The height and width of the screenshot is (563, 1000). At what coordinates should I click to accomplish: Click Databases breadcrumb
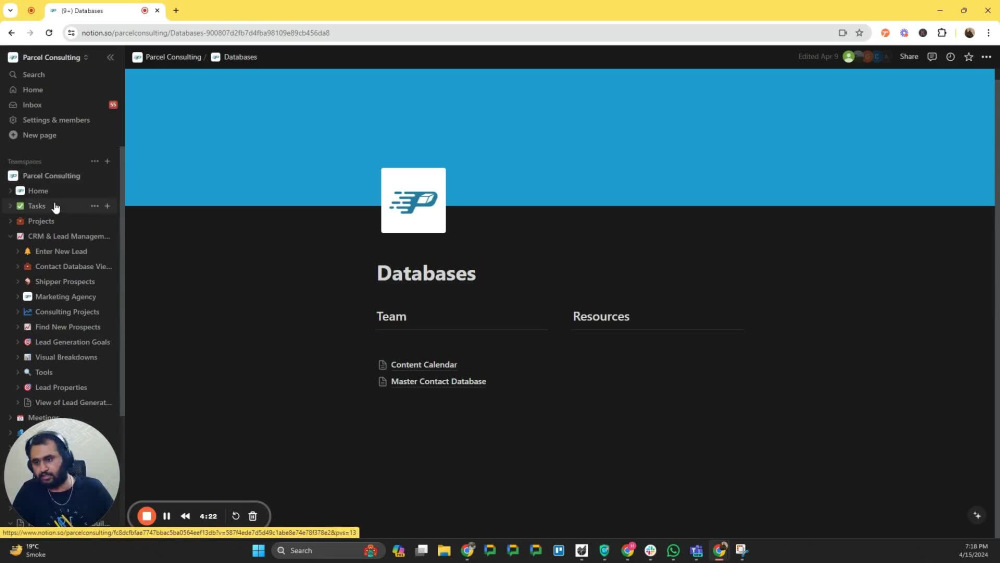pyautogui.click(x=234, y=57)
